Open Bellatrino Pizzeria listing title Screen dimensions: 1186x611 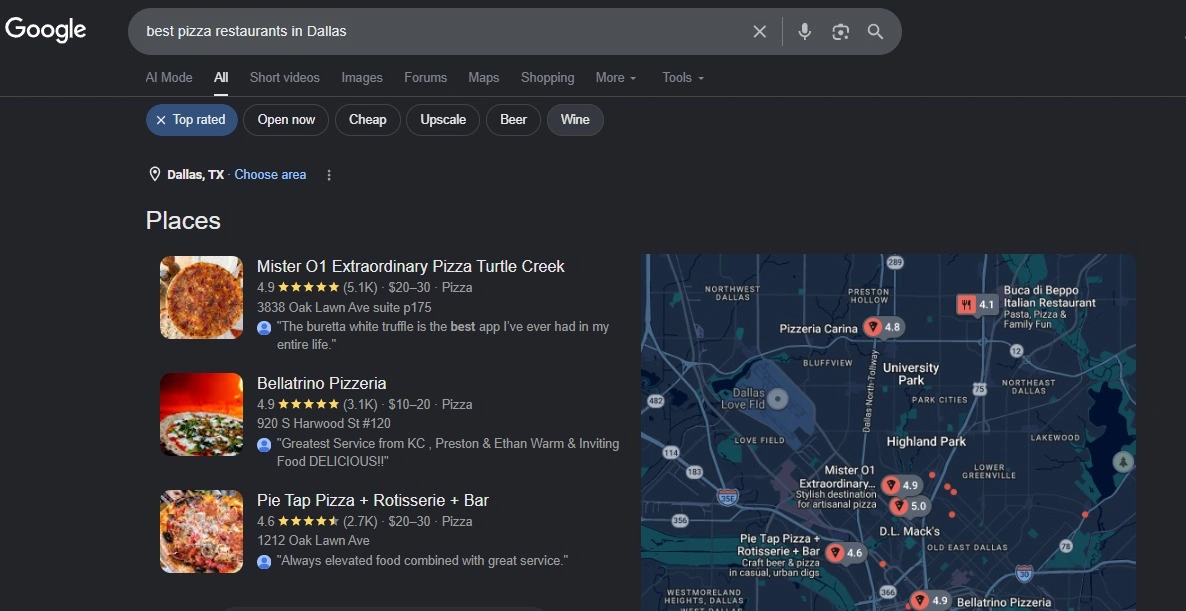pos(321,383)
